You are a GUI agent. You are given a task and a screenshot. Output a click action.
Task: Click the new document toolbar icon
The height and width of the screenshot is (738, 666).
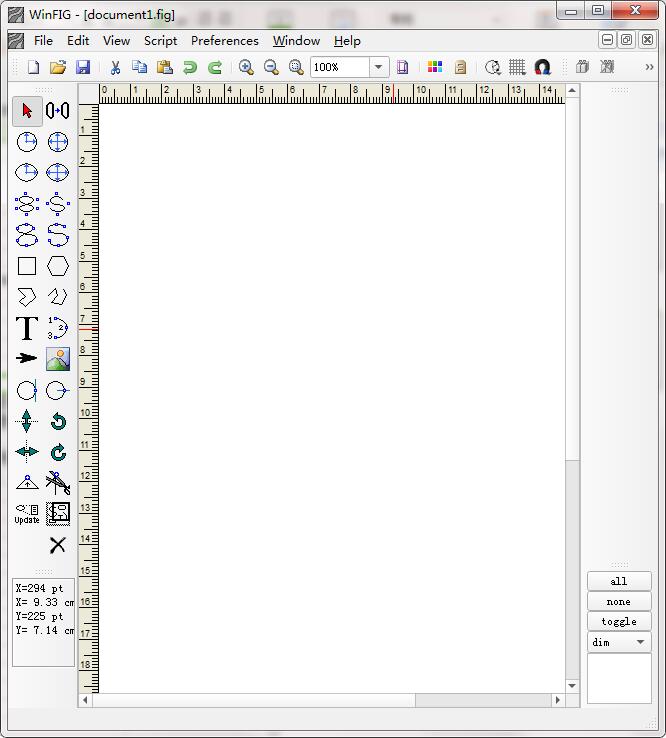click(x=33, y=67)
